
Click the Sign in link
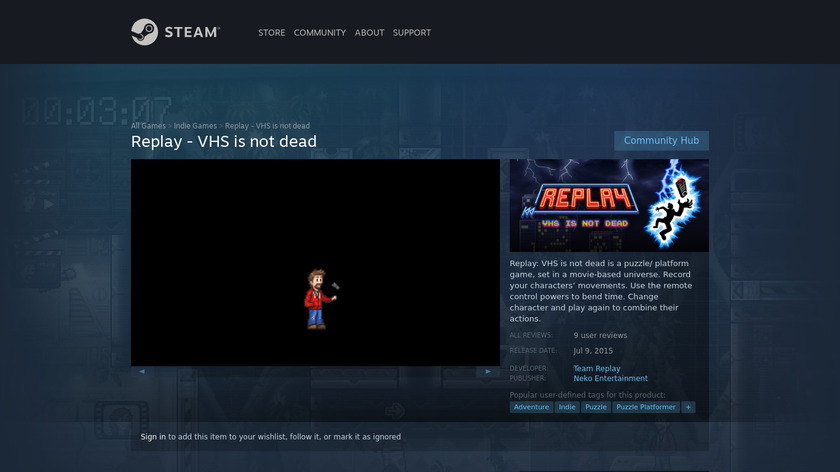pos(153,437)
